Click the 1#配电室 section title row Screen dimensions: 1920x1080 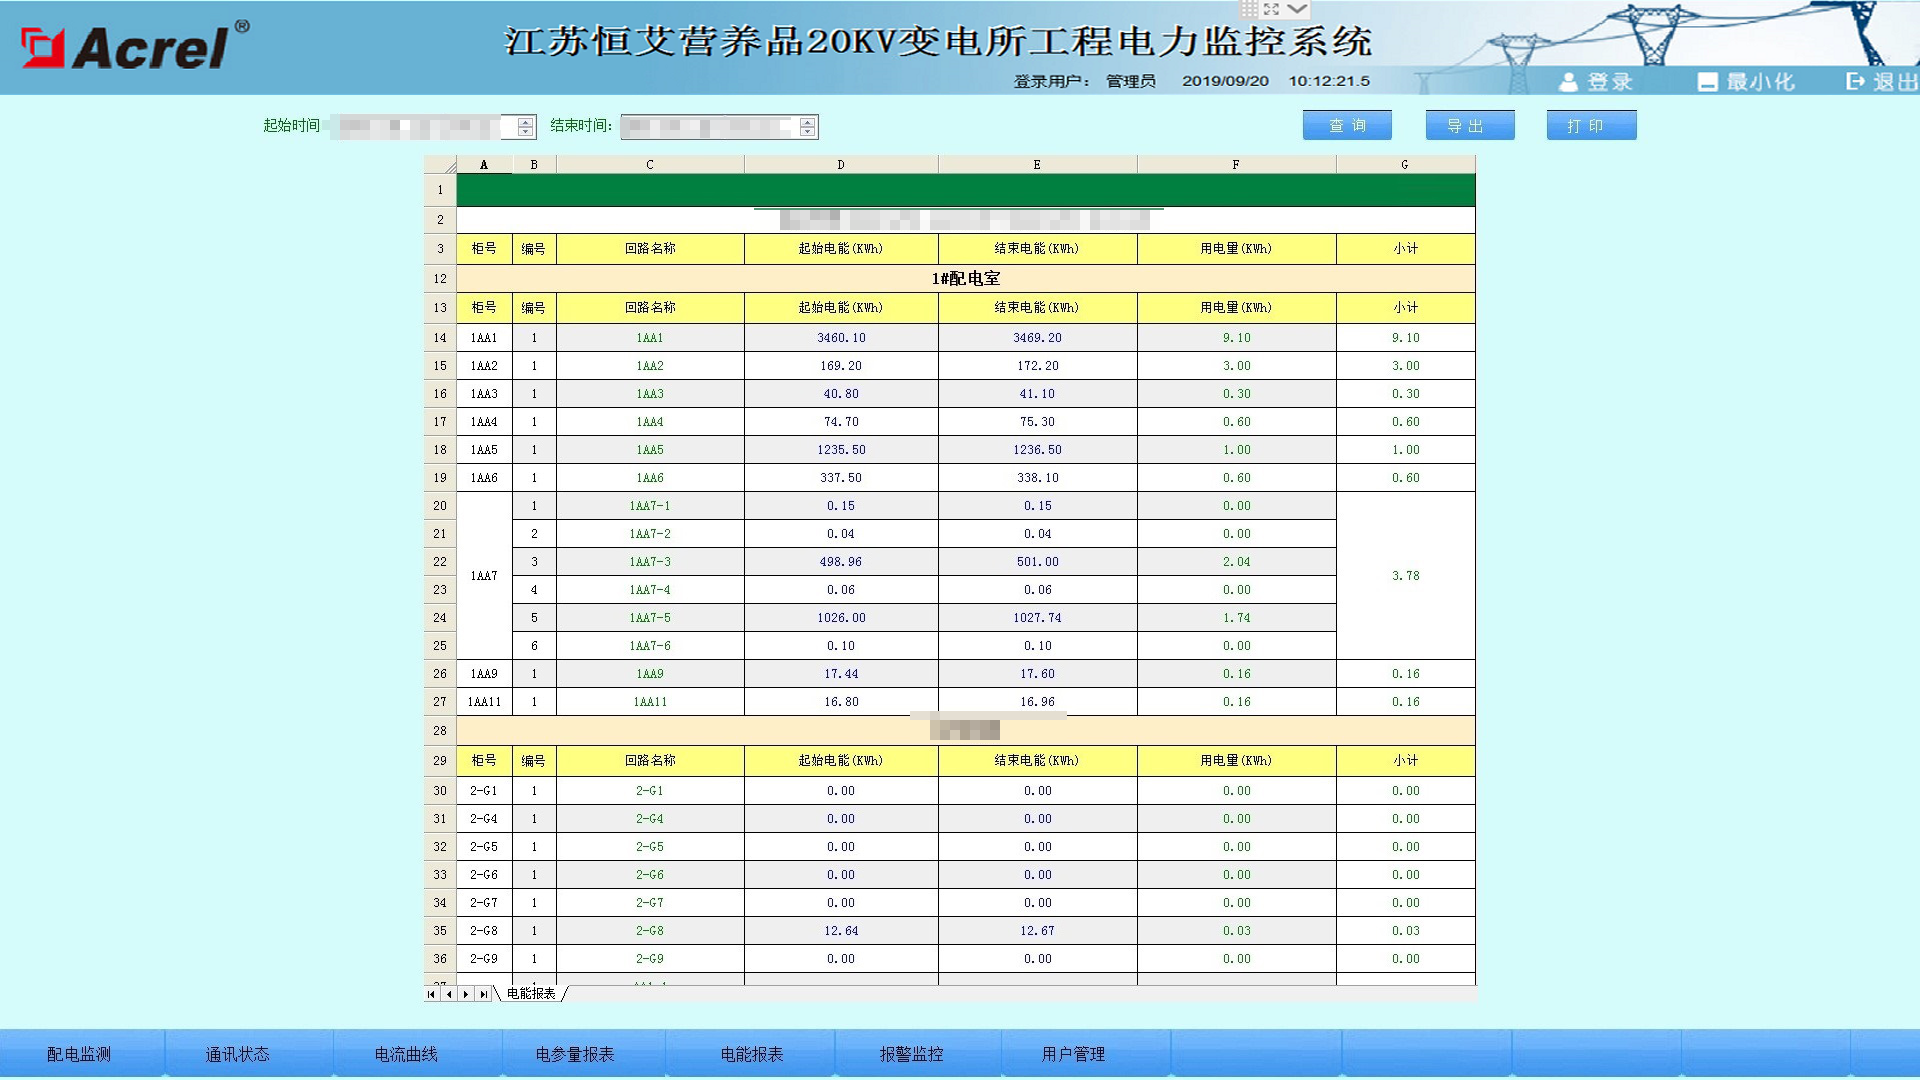pyautogui.click(x=966, y=279)
